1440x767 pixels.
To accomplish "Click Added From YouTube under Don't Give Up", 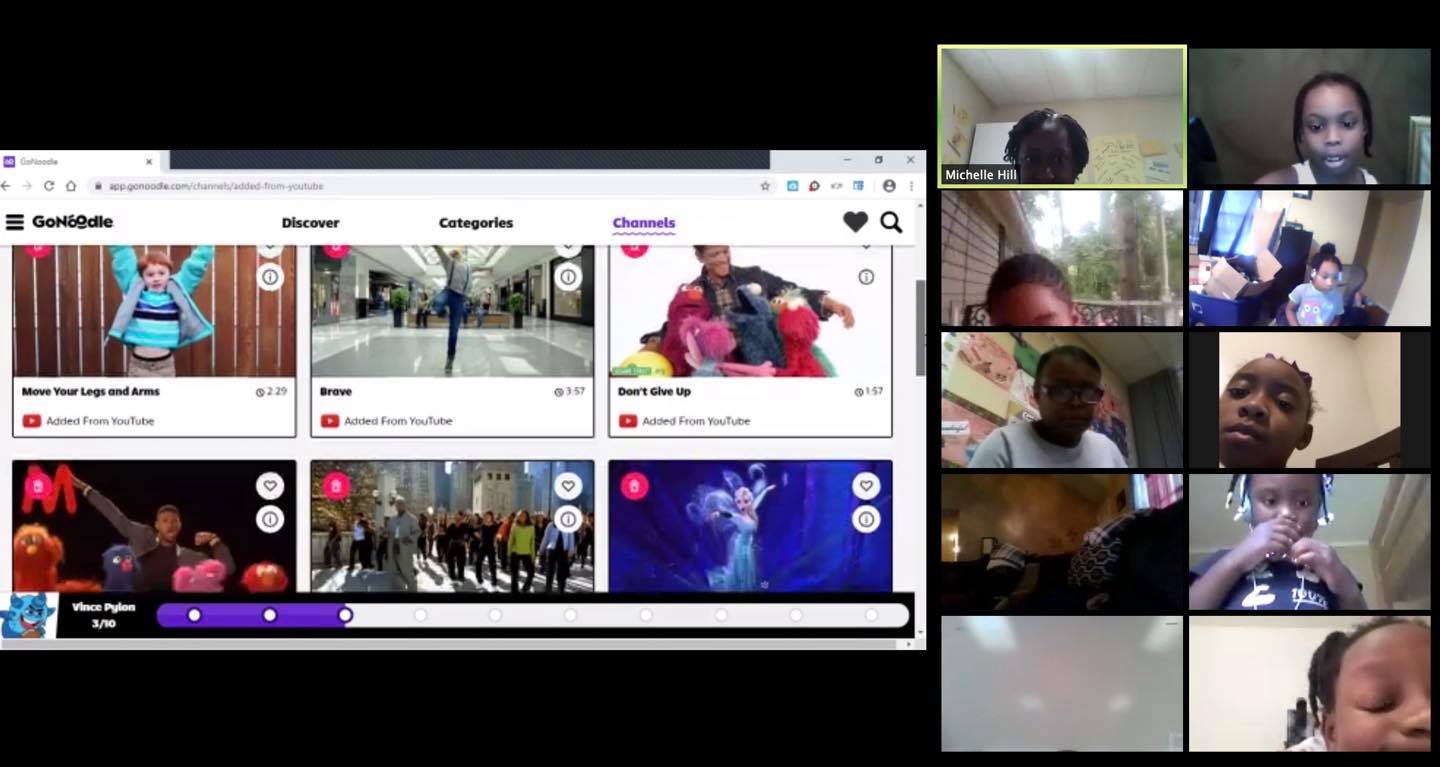I will coord(696,421).
